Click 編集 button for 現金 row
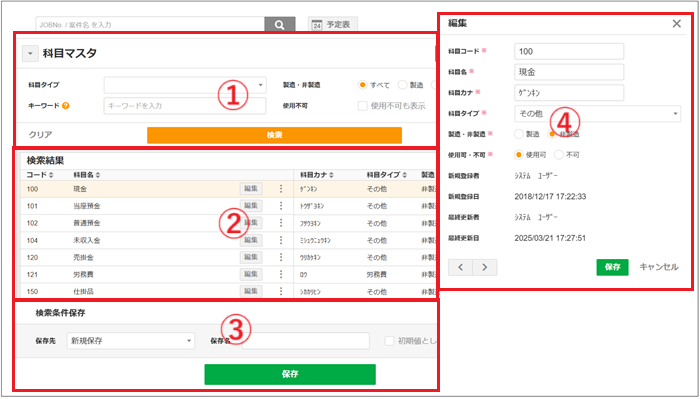 coord(251,189)
